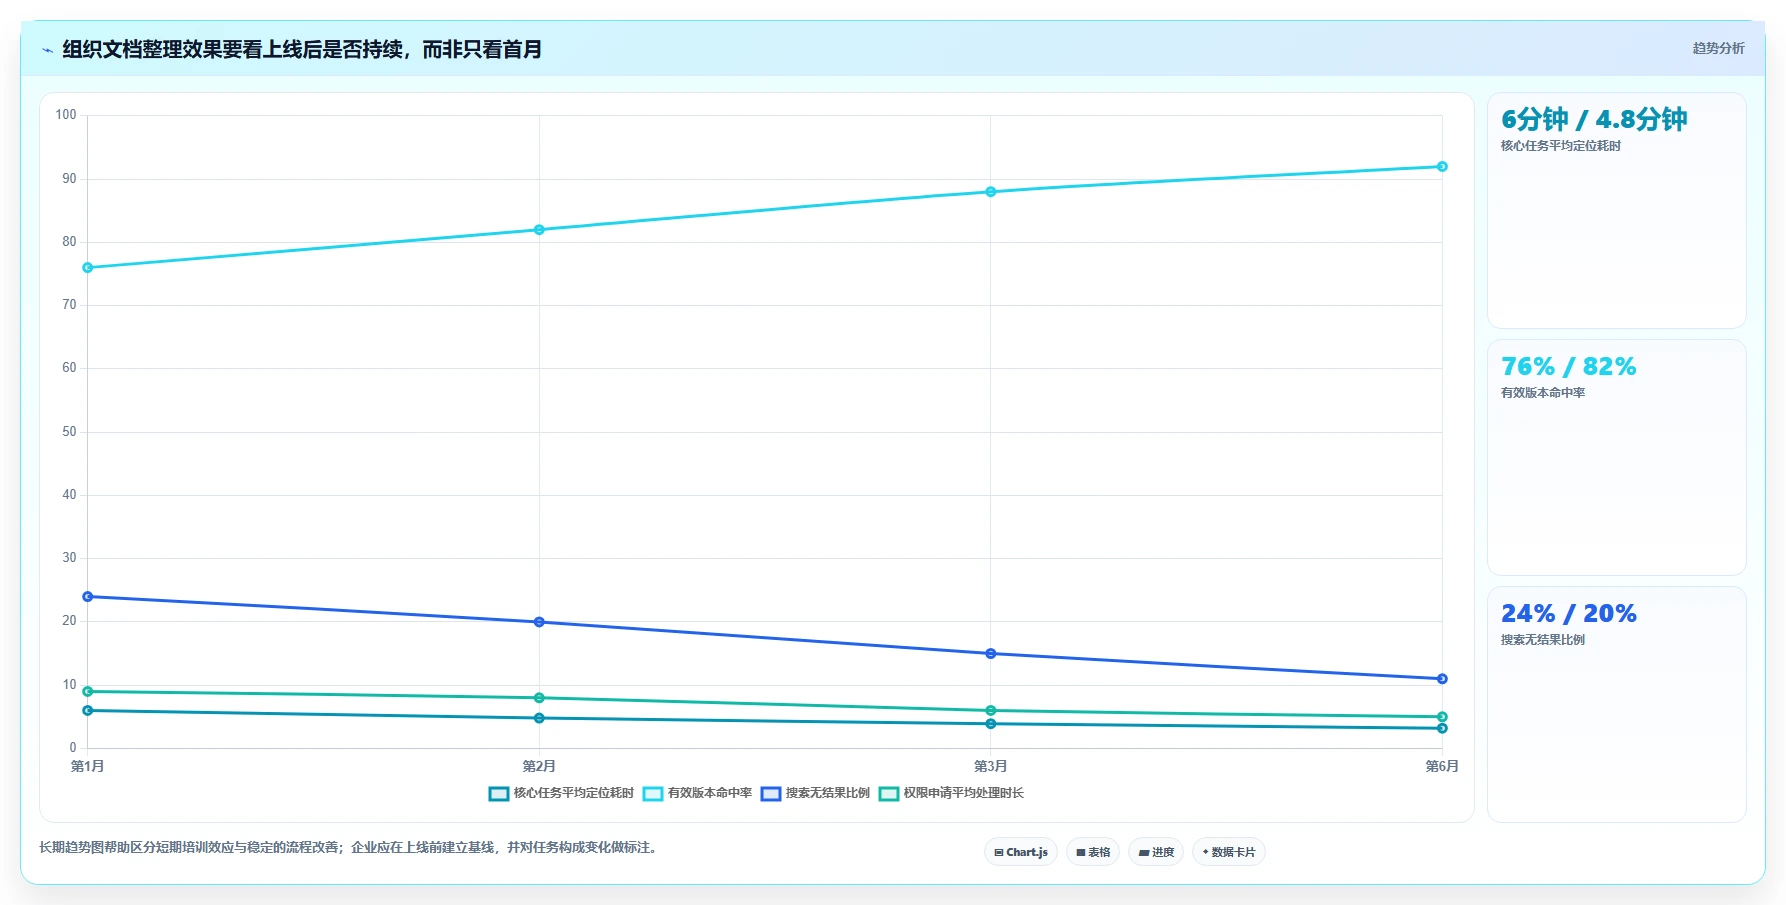Screen dimensions: 1786x905
Task: Click the 权限申请平均处理时长 data point at 第3月
Action: pyautogui.click(x=991, y=711)
